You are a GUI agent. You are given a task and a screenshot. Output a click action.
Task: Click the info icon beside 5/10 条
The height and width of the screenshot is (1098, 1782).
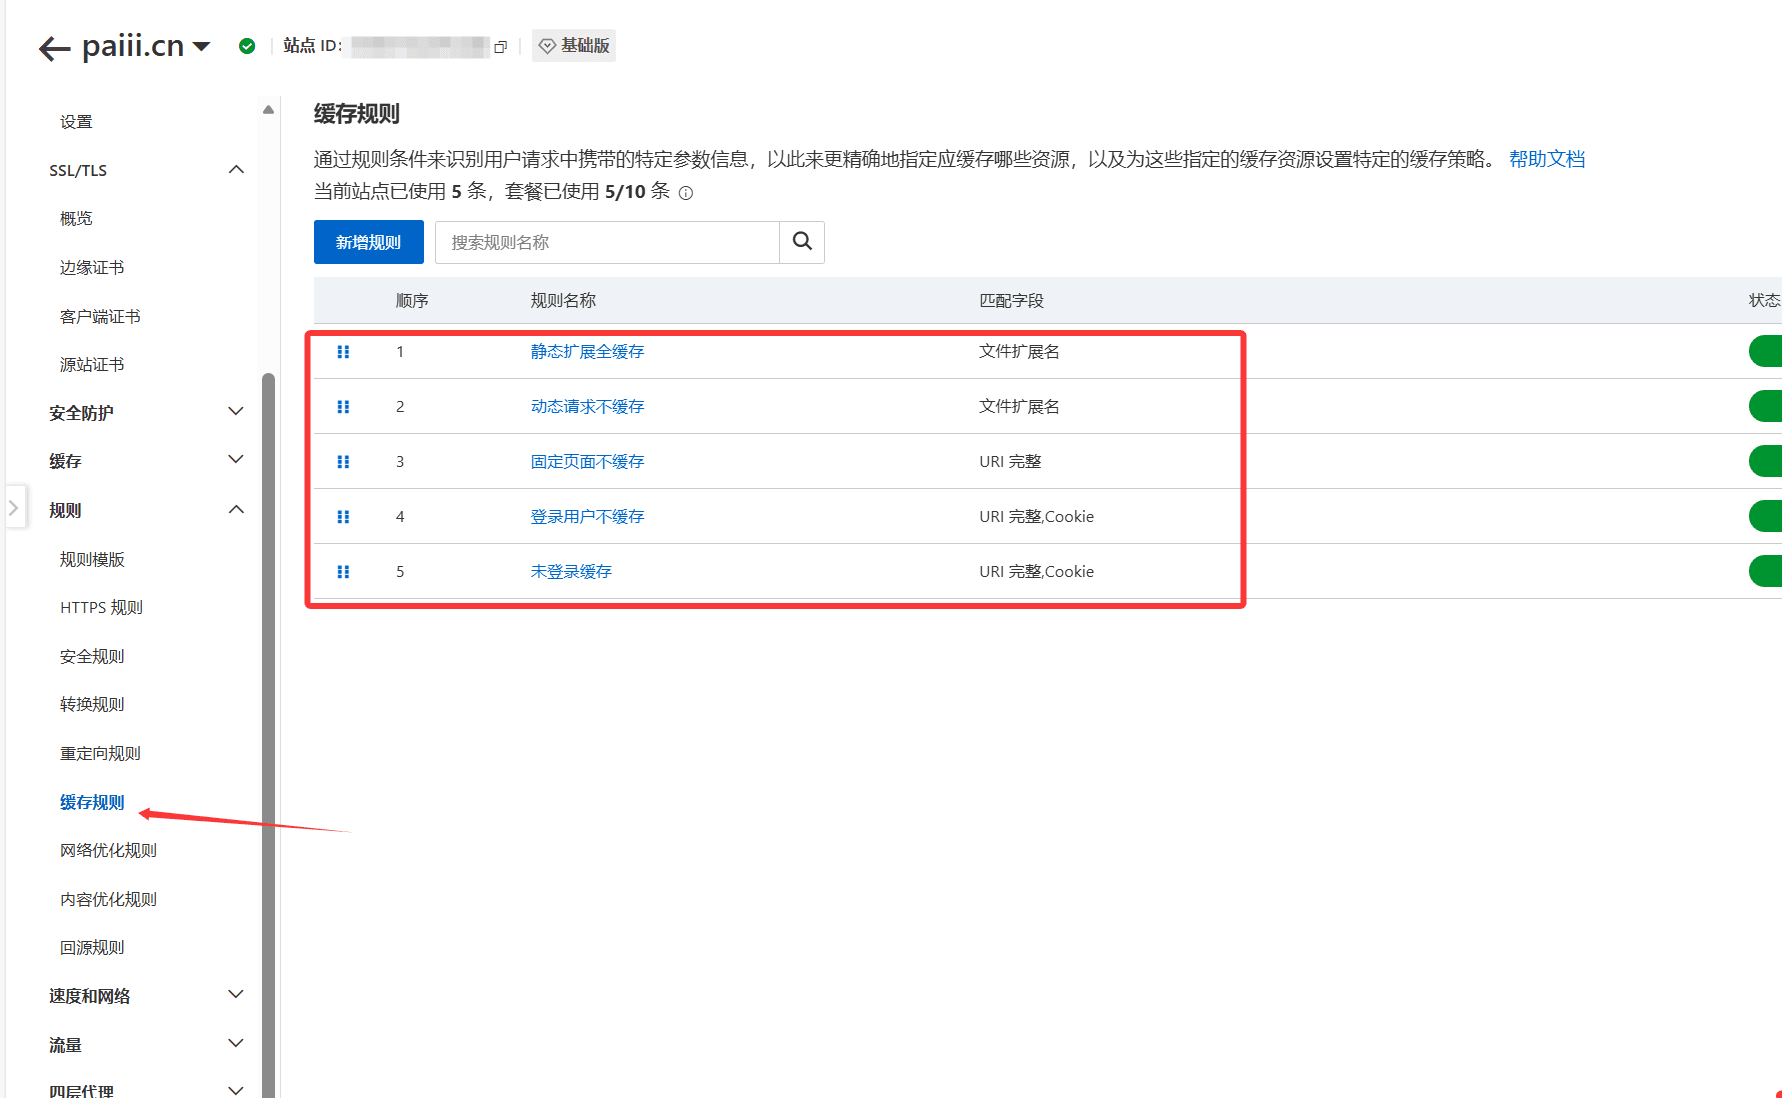pyautogui.click(x=686, y=193)
